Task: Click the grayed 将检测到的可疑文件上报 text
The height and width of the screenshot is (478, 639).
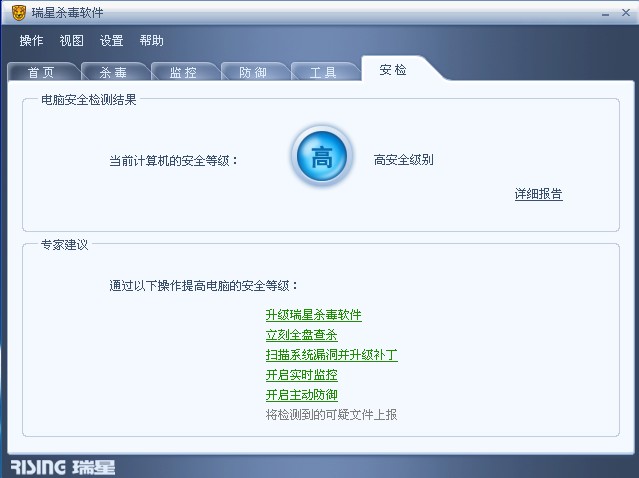Action: coord(331,414)
